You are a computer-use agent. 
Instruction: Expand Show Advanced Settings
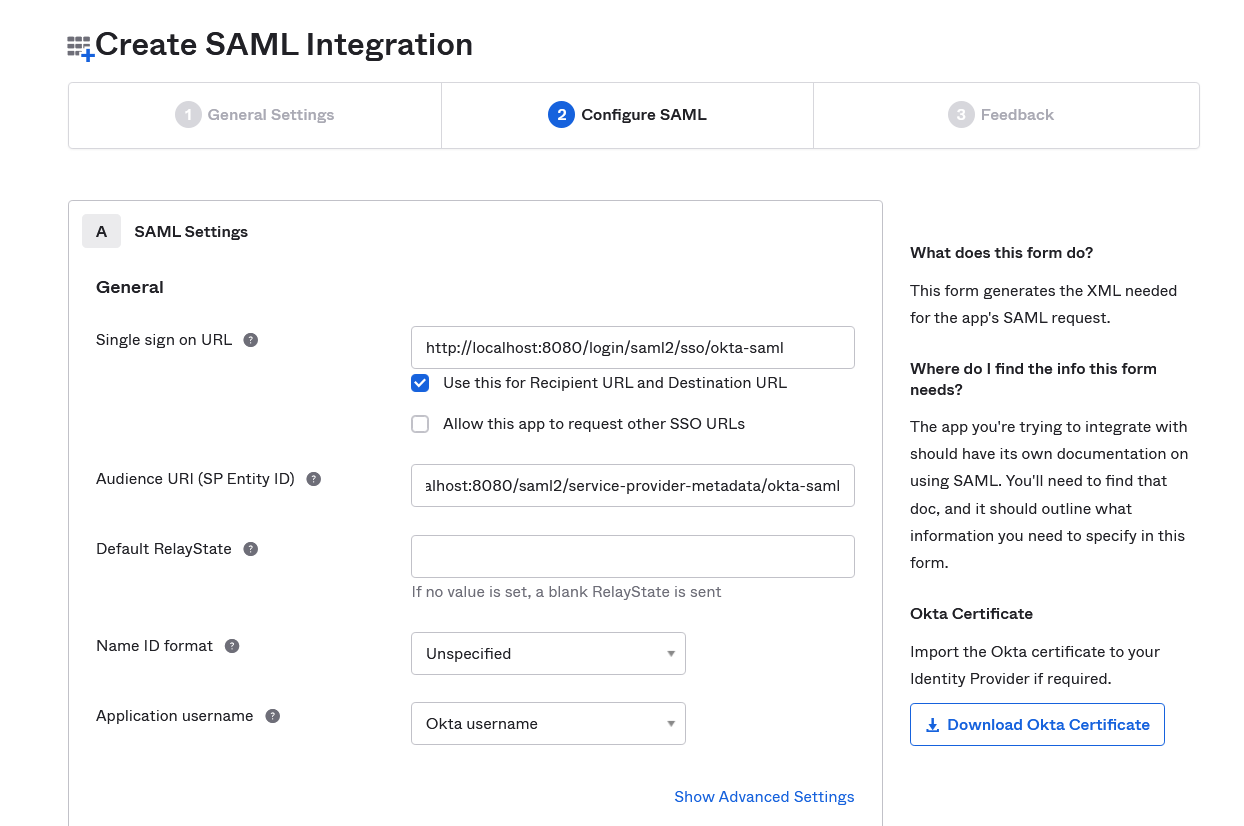(764, 796)
